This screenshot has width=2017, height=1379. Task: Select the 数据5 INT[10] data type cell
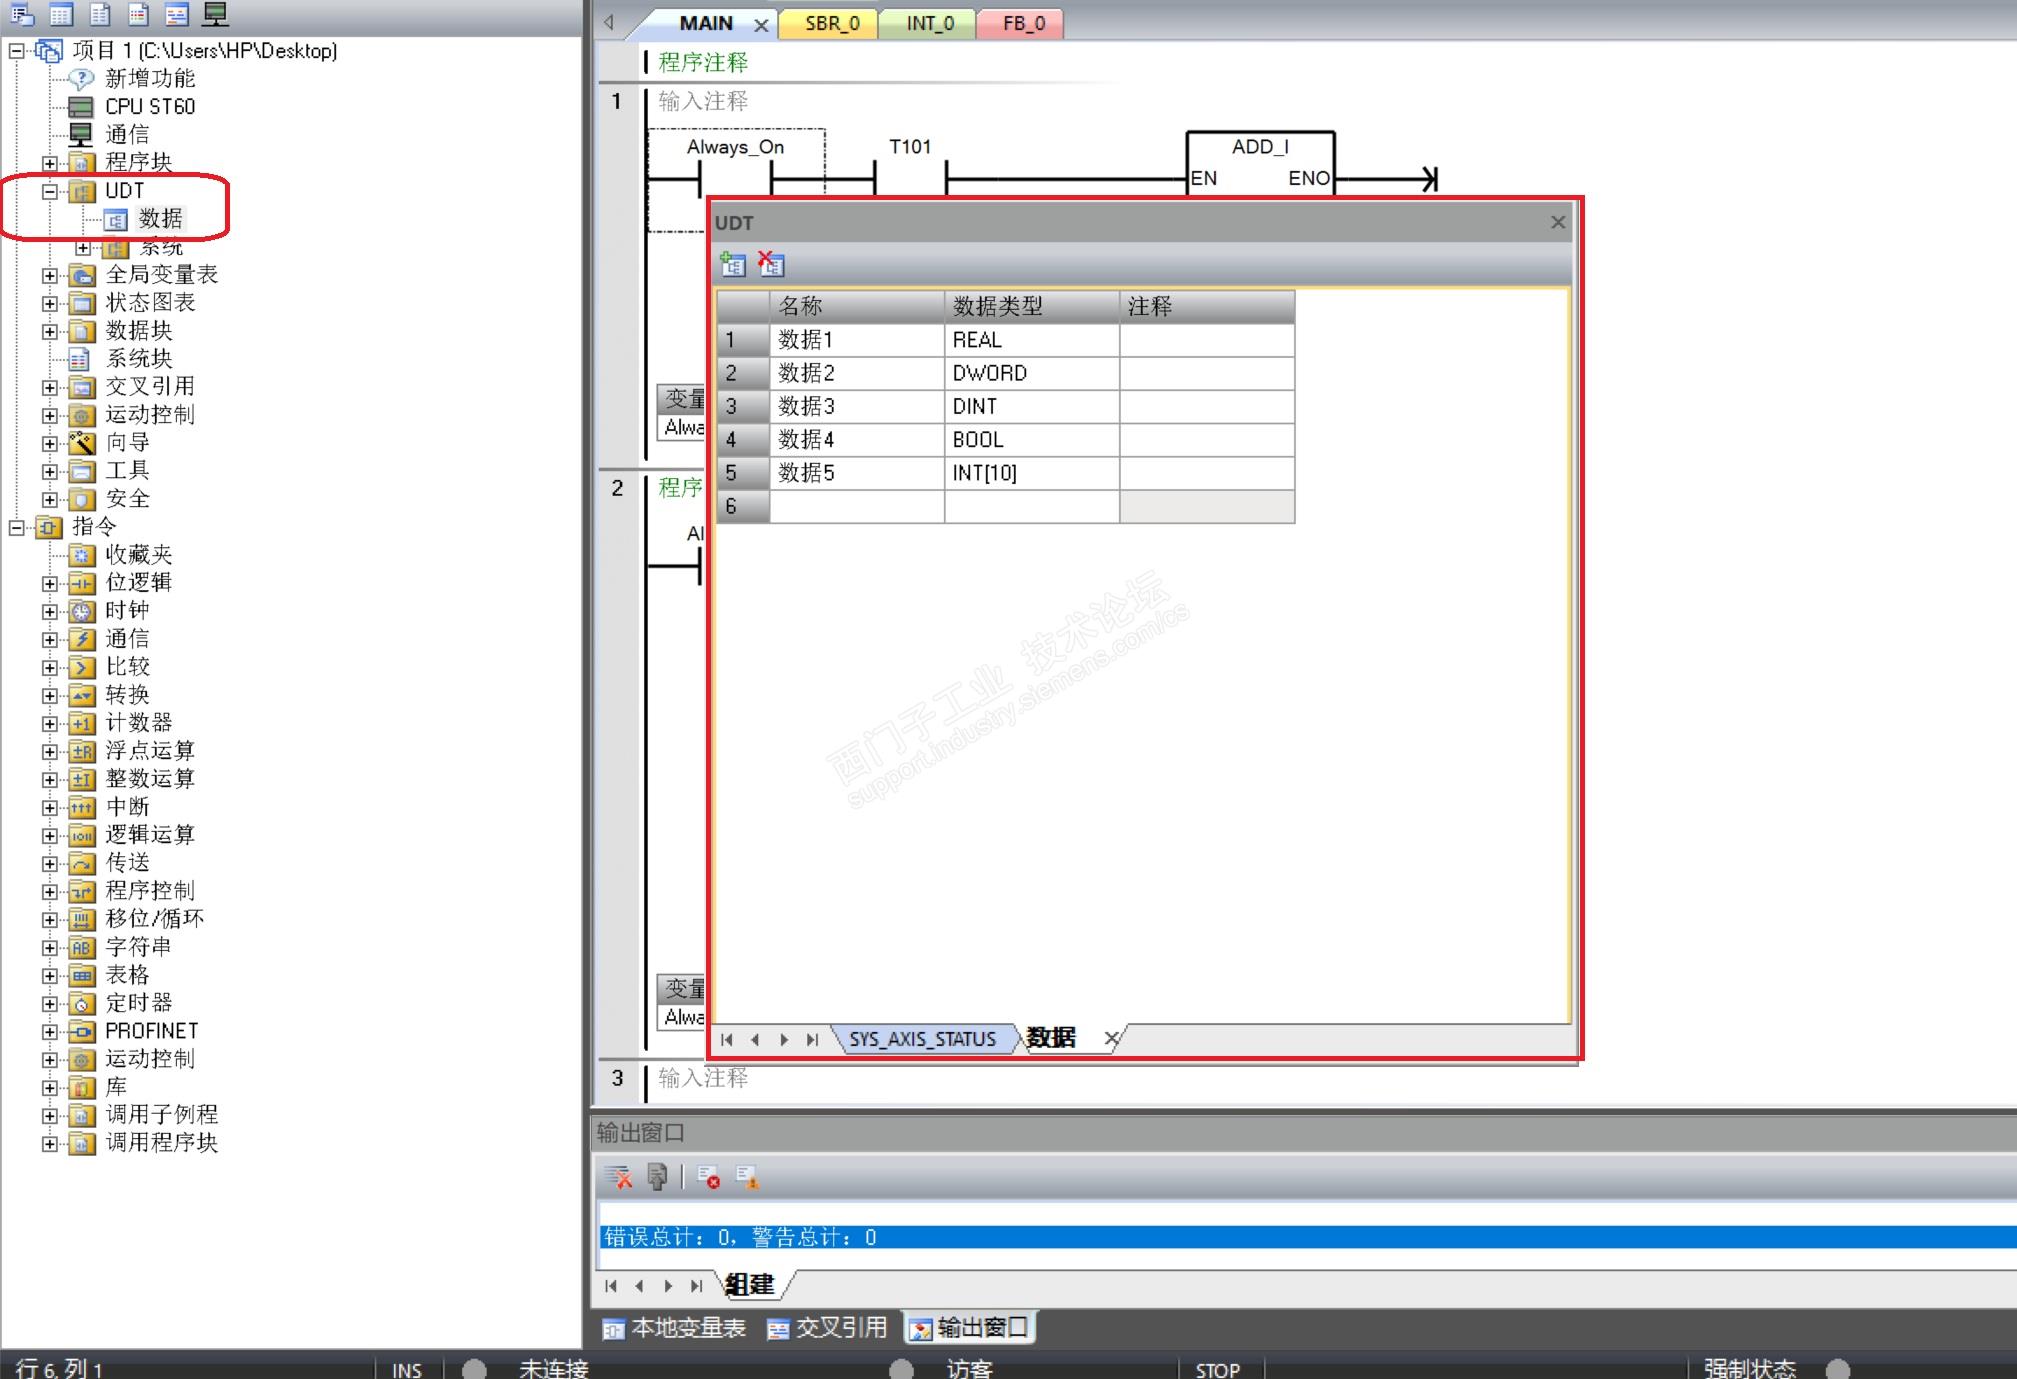[1030, 473]
